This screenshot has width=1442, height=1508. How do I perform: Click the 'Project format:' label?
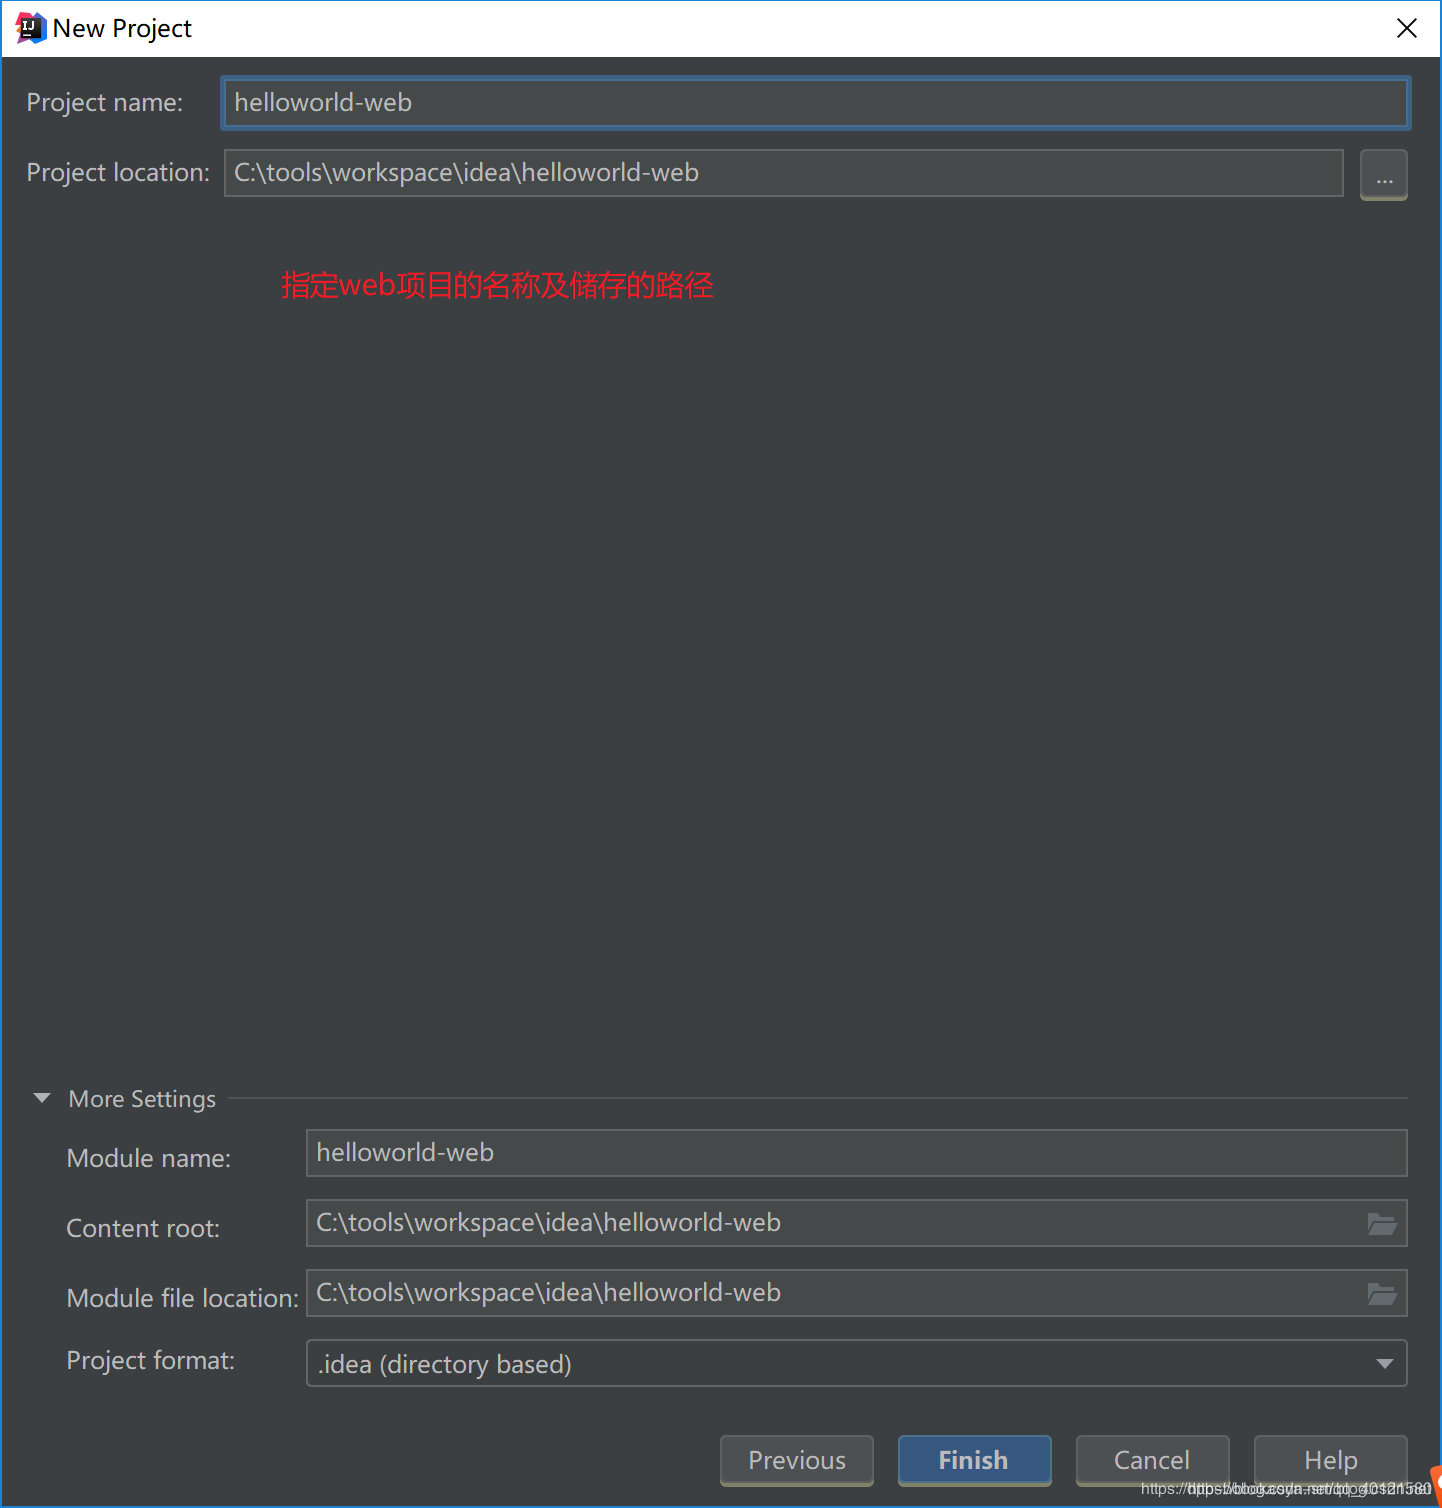(x=150, y=1361)
